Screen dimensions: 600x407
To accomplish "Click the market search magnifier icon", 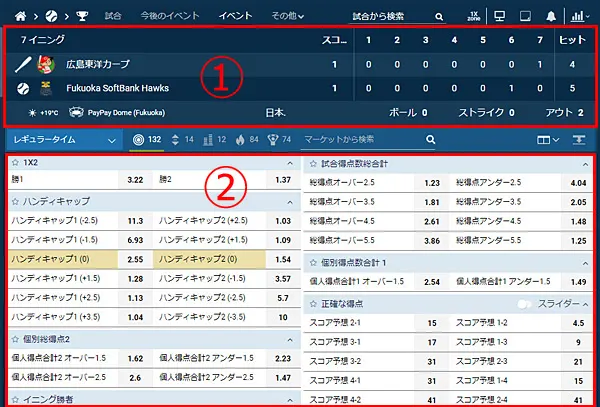I will coord(430,140).
